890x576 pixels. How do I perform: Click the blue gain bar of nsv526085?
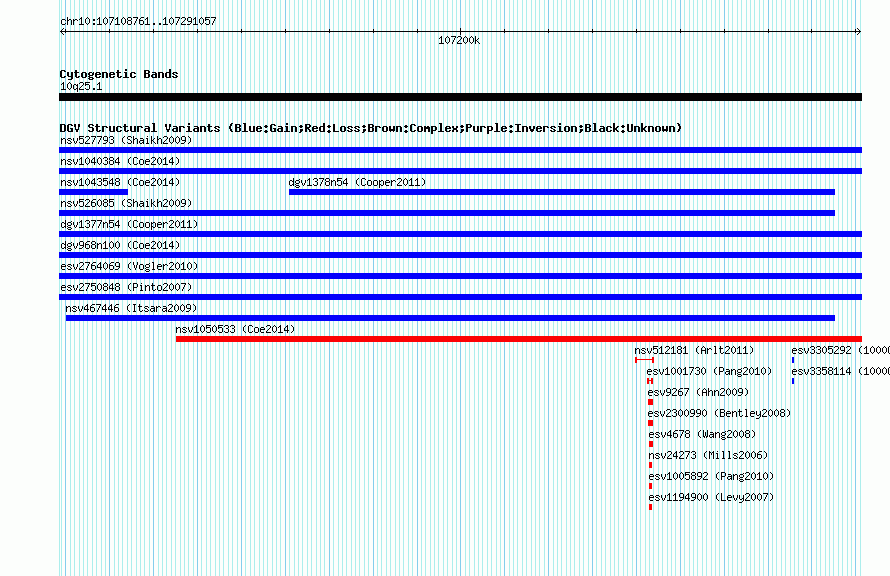(447, 213)
